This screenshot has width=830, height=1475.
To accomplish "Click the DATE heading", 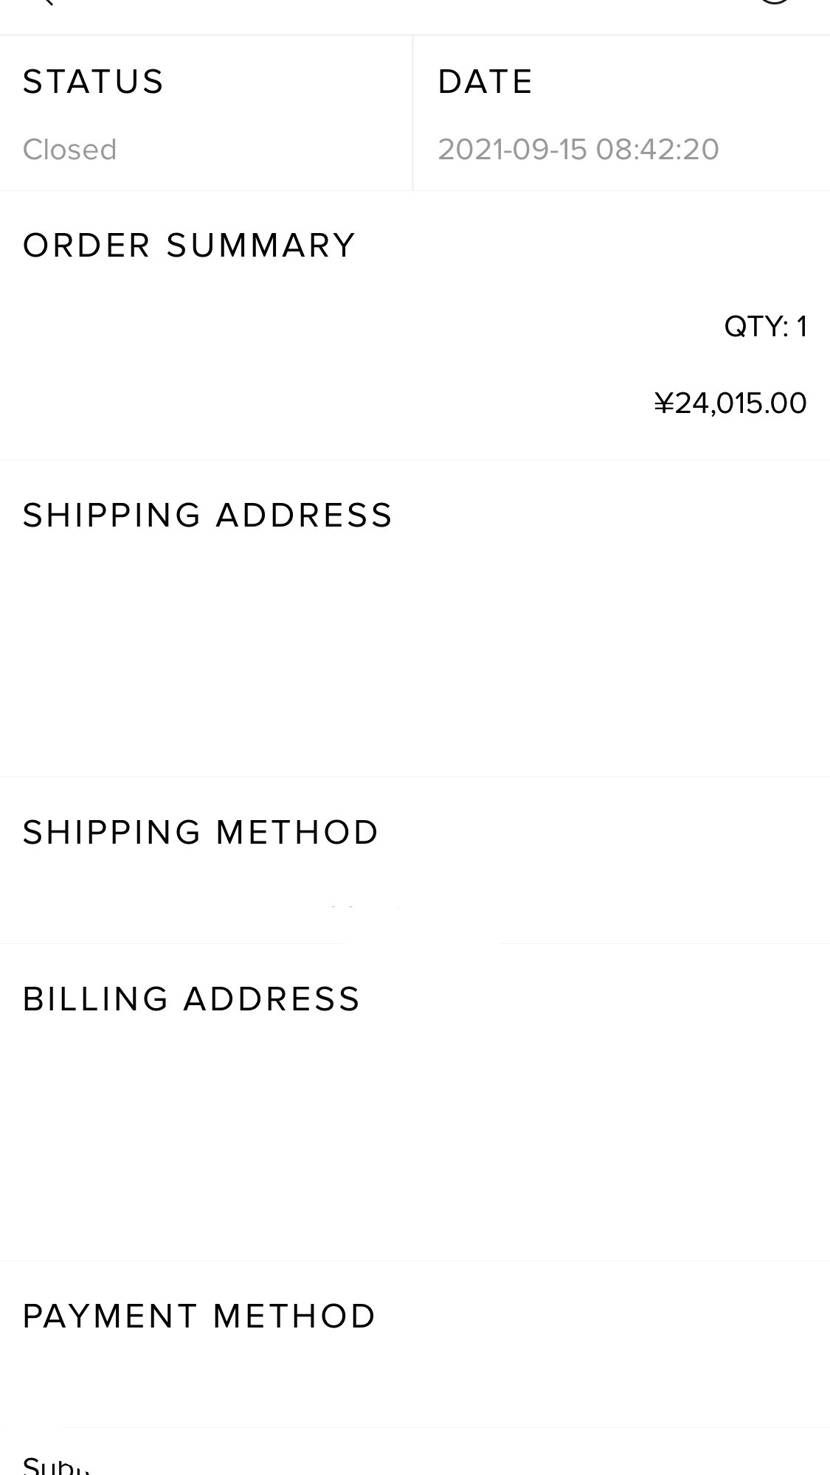I will coord(485,82).
